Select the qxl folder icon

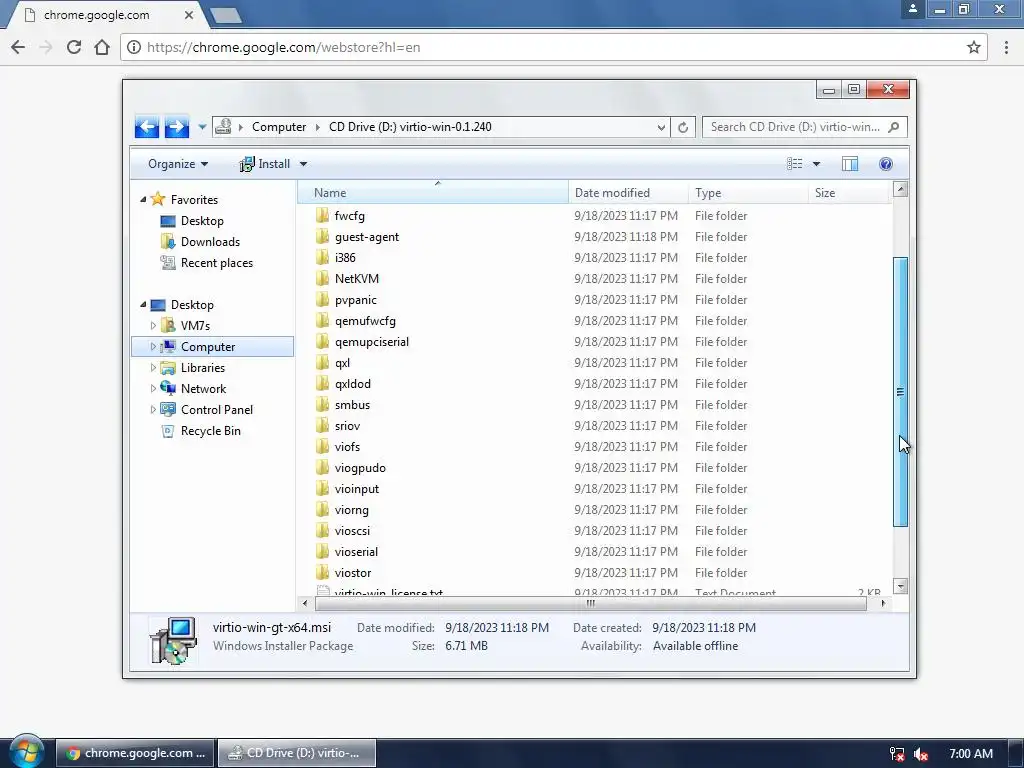point(322,362)
